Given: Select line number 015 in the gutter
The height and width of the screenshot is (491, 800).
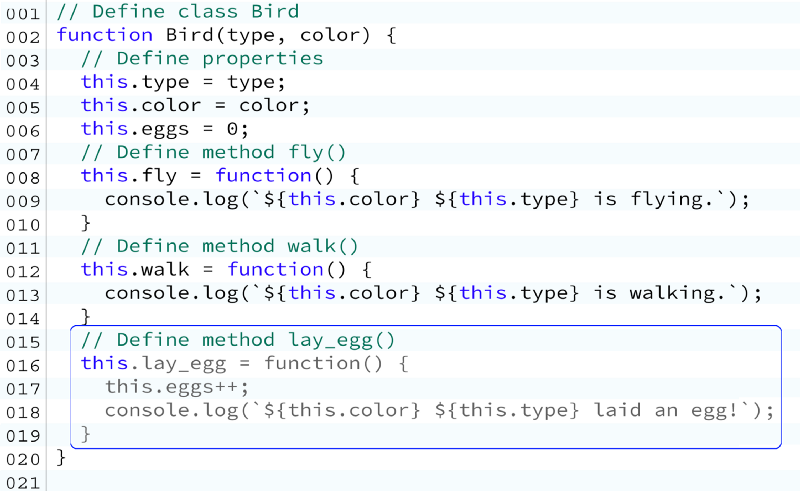Looking at the screenshot, I should click(x=22, y=342).
